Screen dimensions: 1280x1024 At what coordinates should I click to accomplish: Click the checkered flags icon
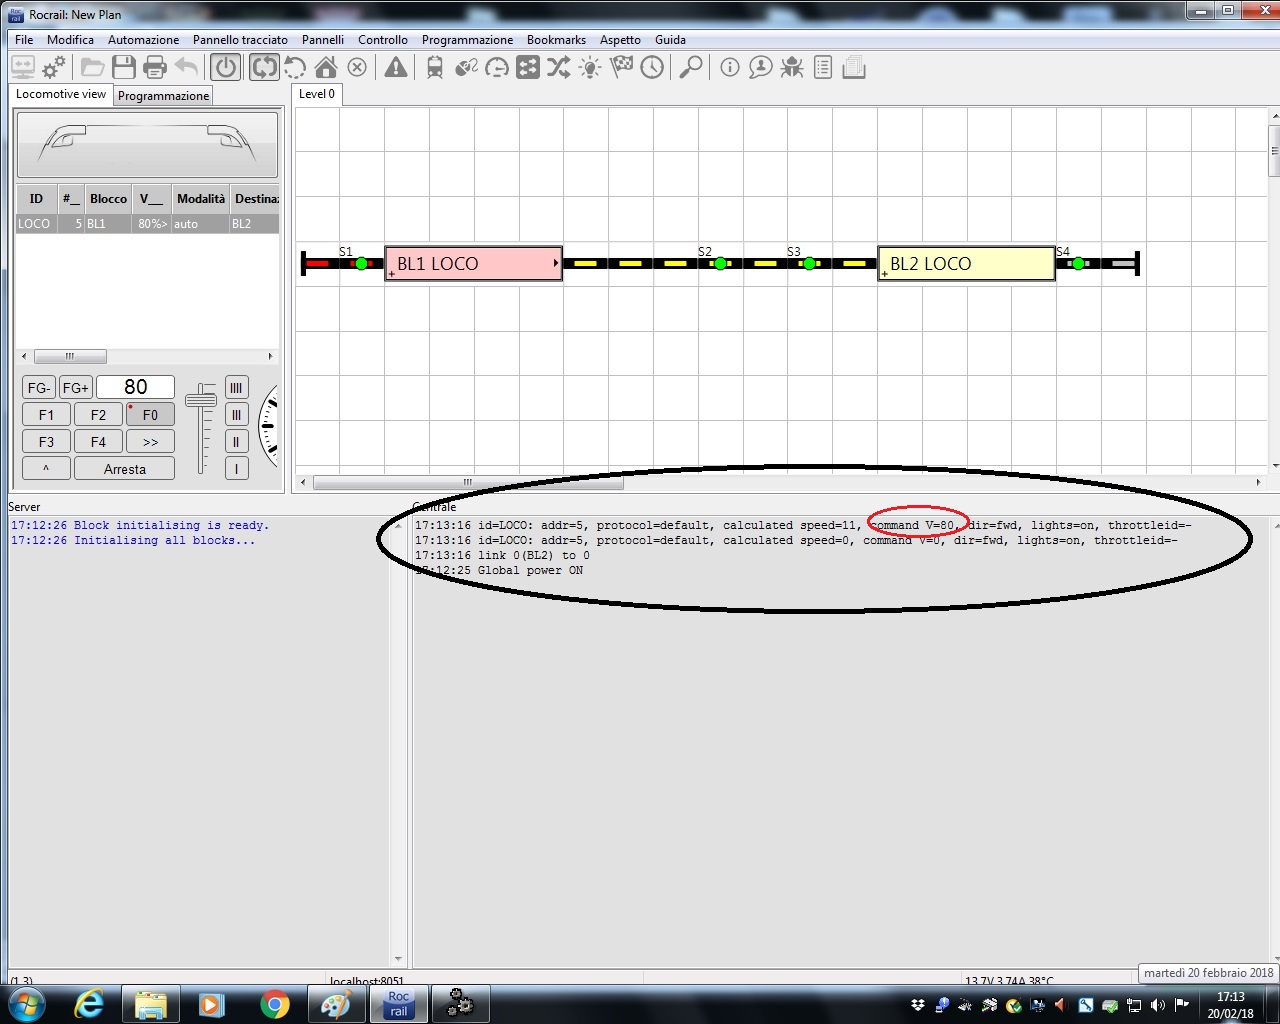click(x=621, y=68)
